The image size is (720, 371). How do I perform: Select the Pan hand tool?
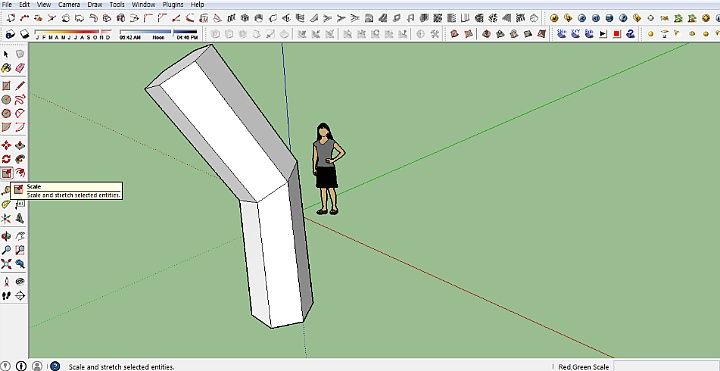[x=20, y=236]
